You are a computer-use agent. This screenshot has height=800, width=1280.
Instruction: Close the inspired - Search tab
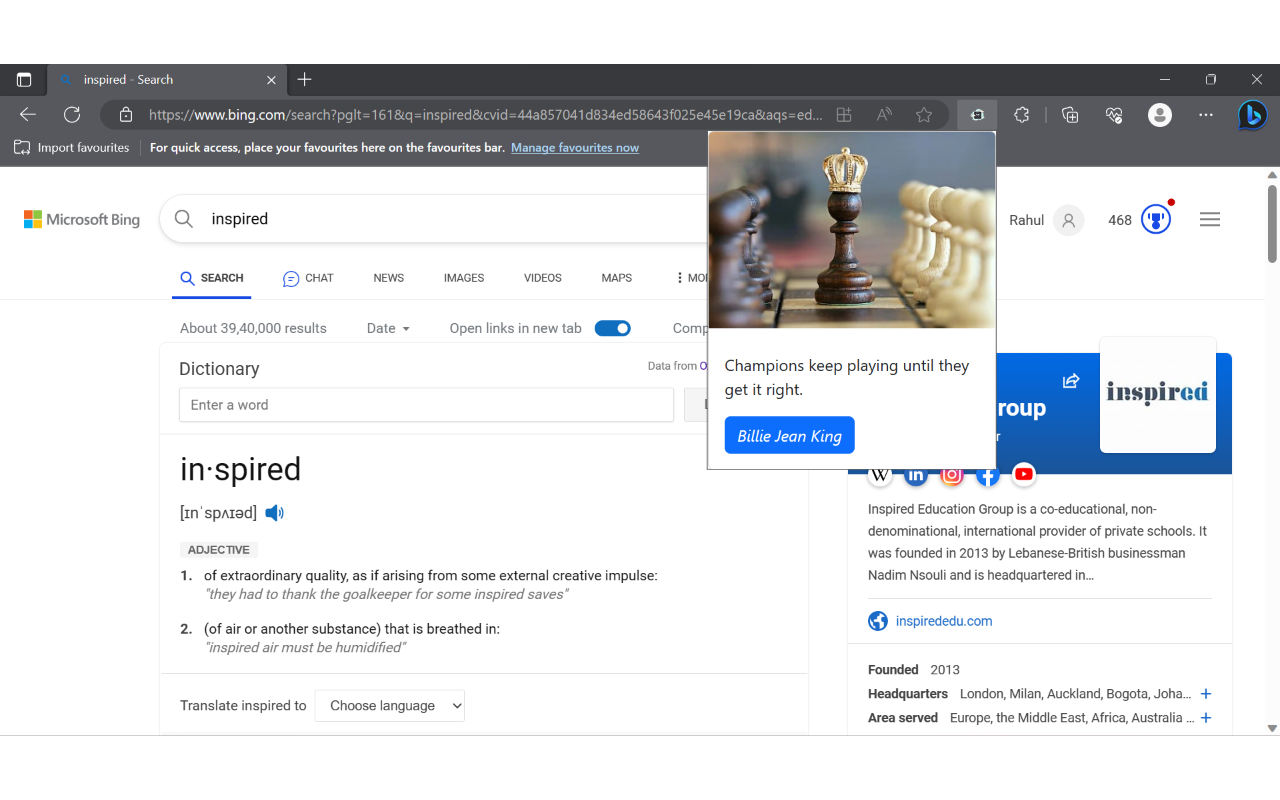(x=272, y=80)
